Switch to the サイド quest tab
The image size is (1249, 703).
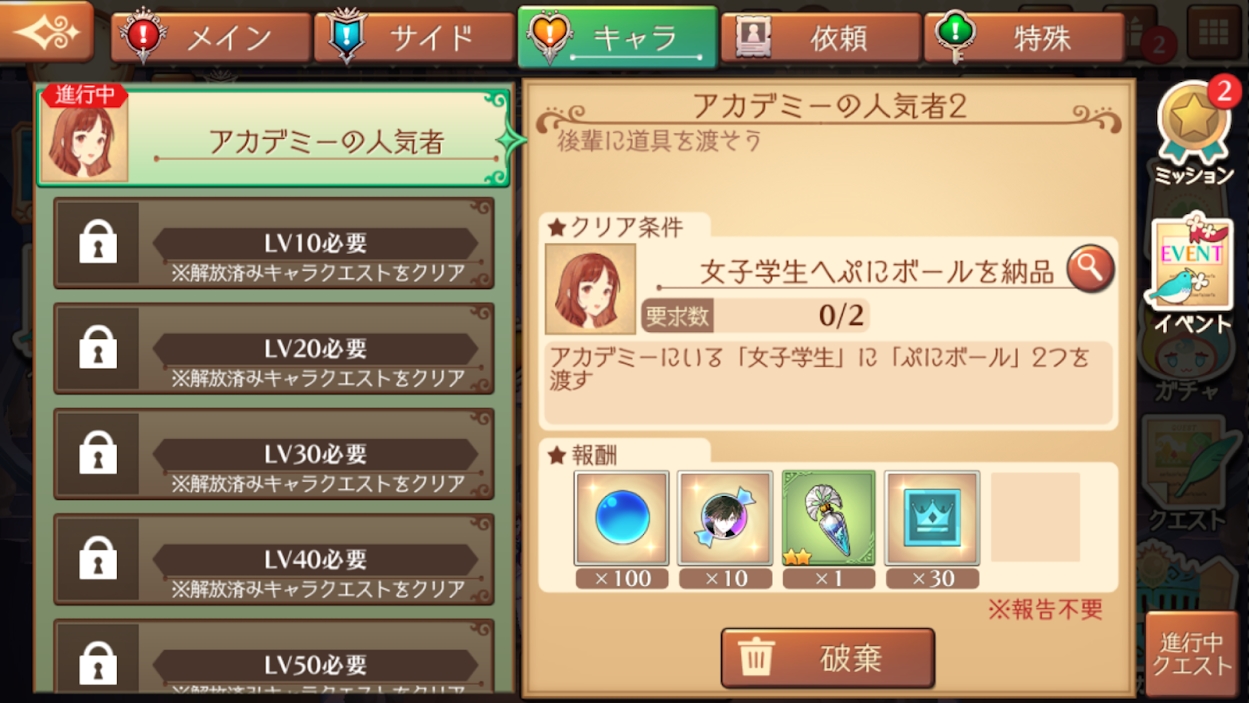tap(414, 38)
